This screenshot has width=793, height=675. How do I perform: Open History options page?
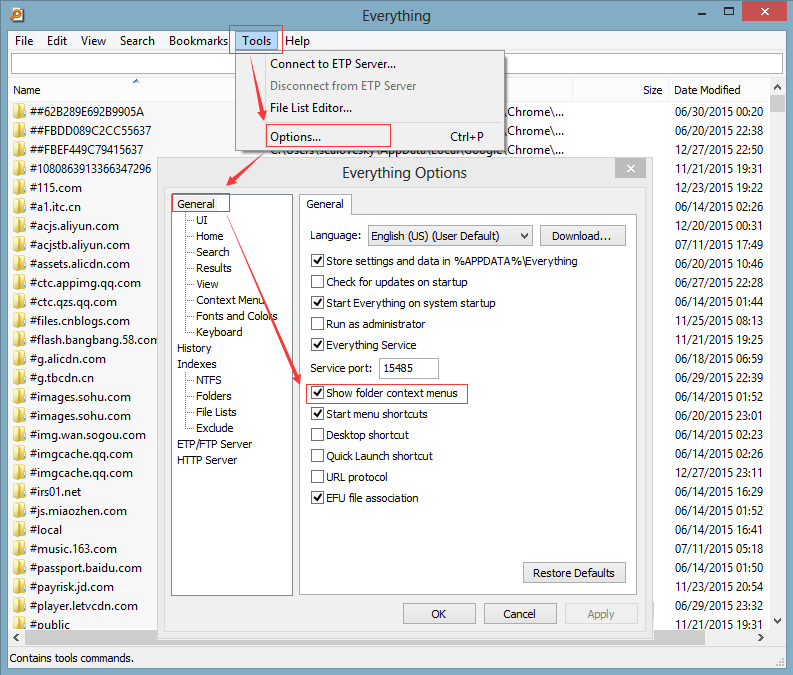[x=194, y=348]
